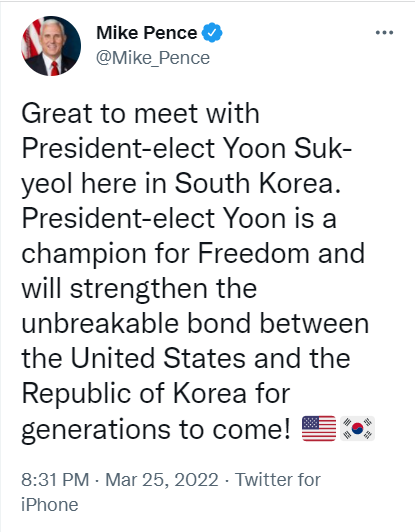Click the Mar 25, 2022 date
415x532 pixels.
click(162, 480)
